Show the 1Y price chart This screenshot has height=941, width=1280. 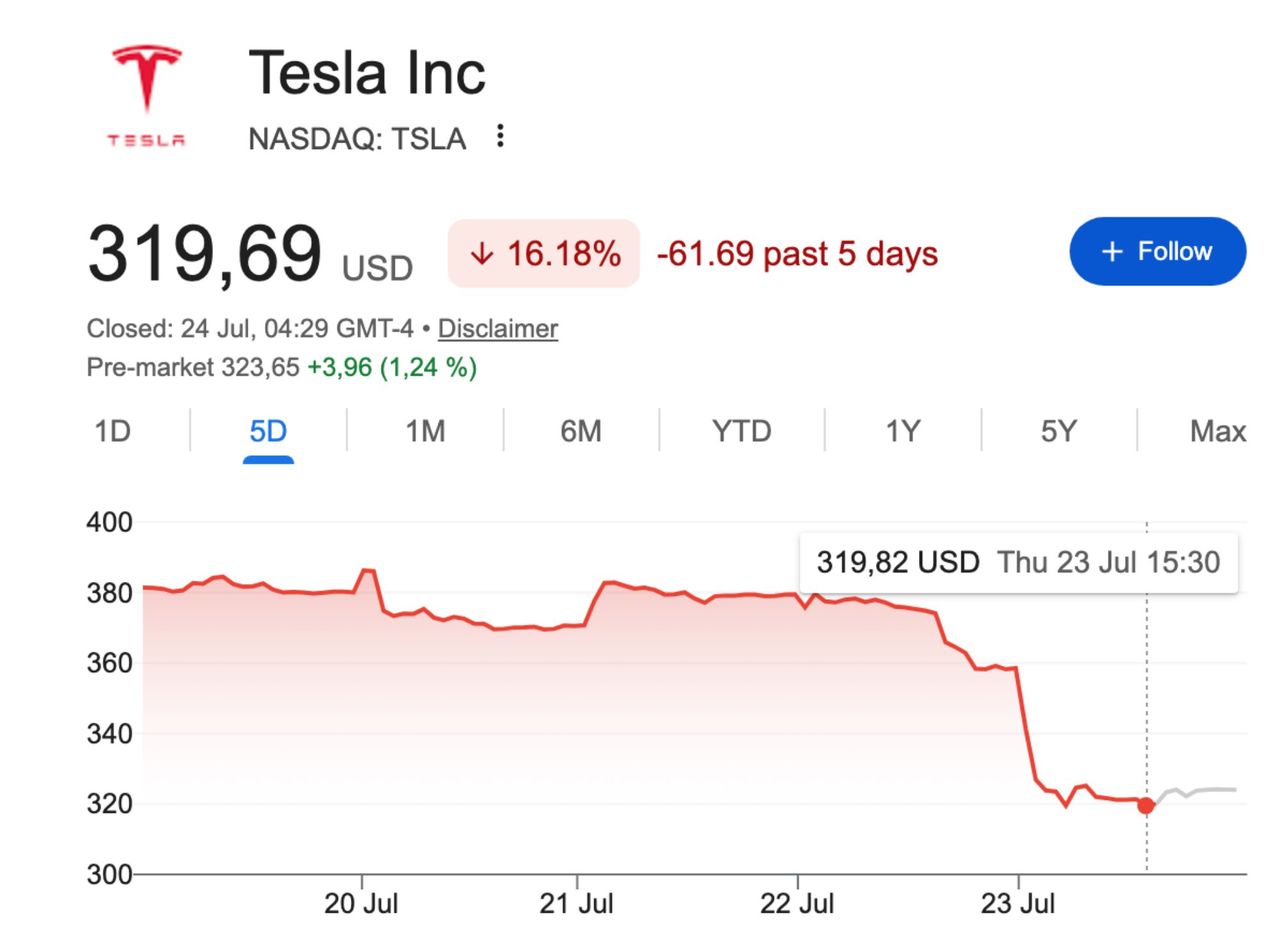pyautogui.click(x=903, y=431)
